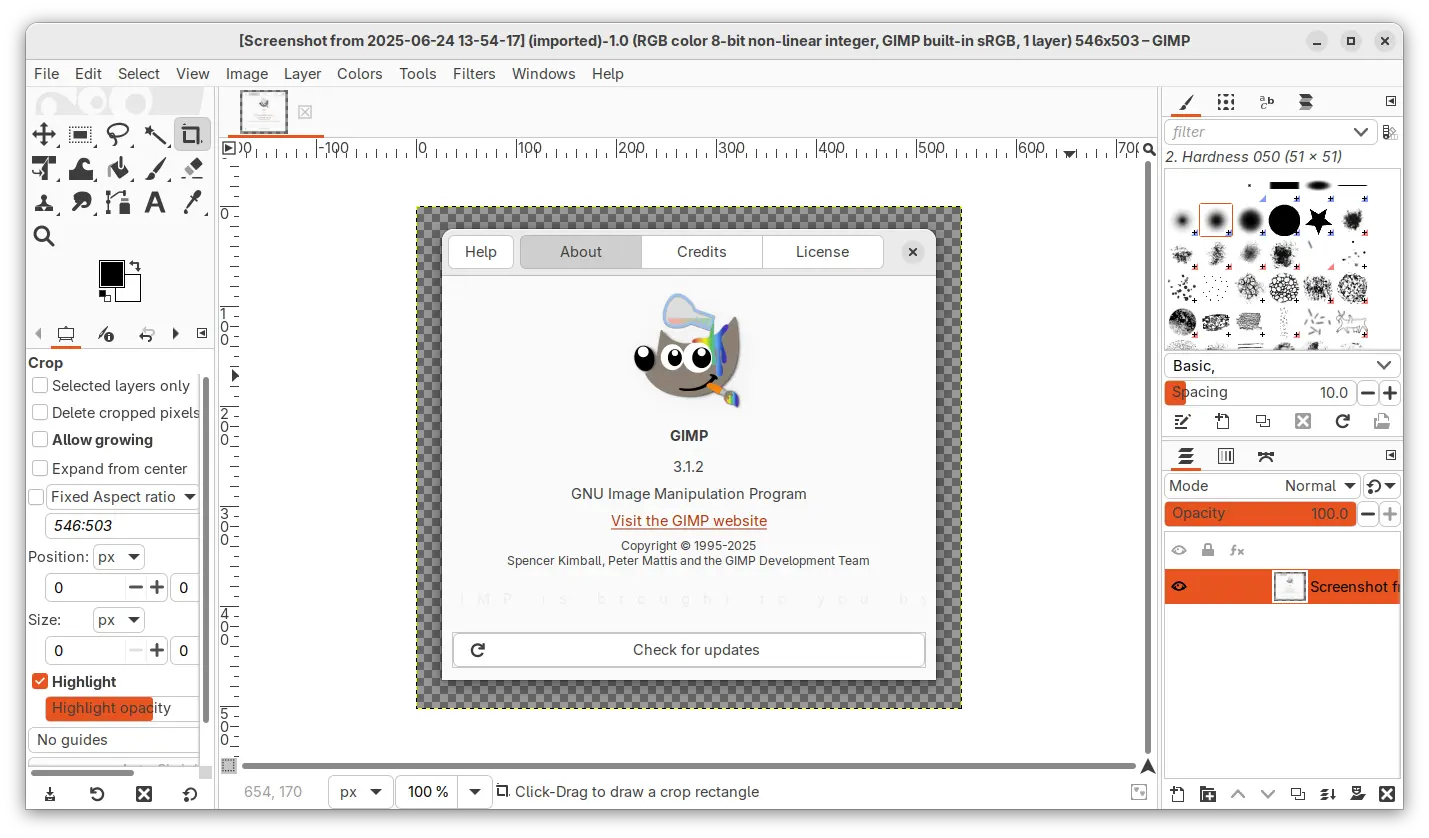Open the Windows menu
1429x838 pixels.
543,74
